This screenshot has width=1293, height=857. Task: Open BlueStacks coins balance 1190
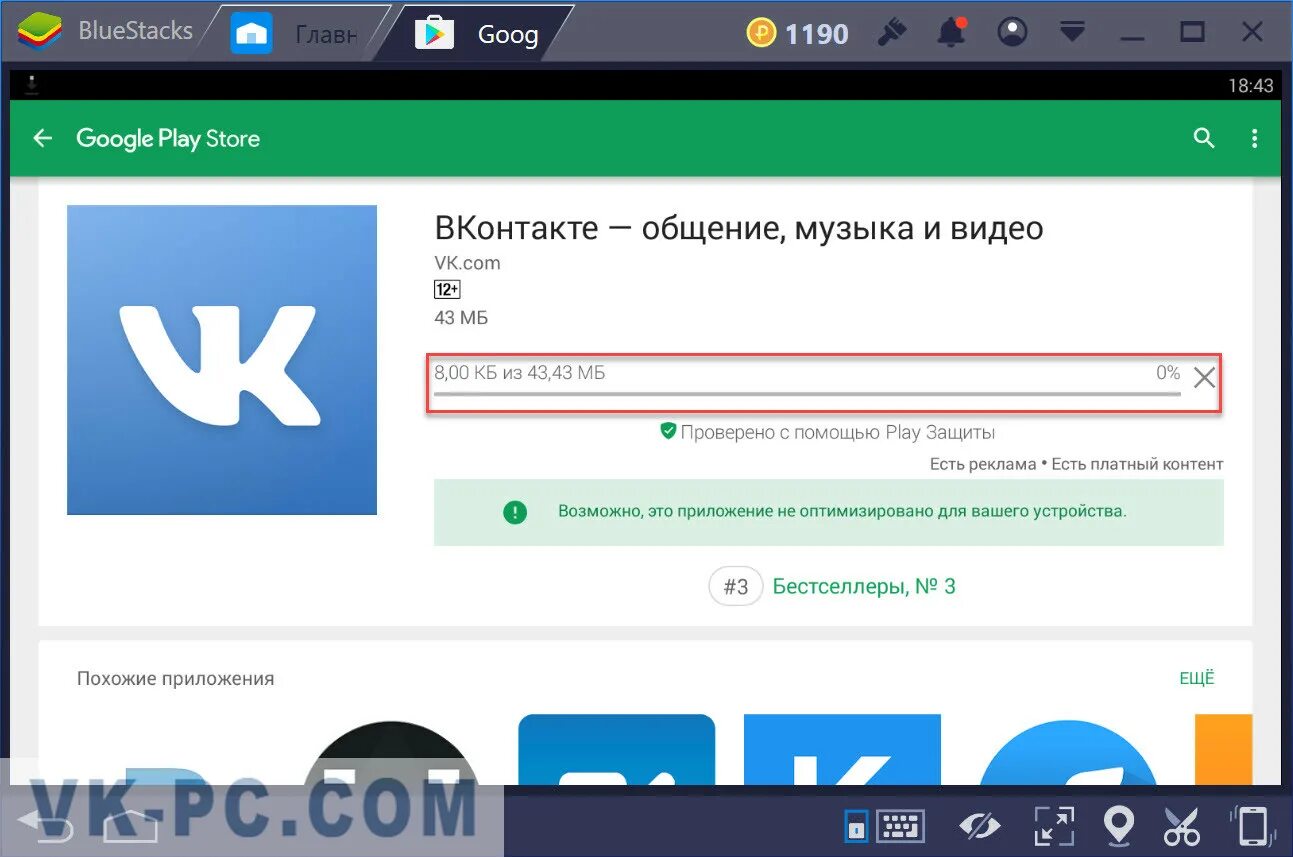pos(798,34)
